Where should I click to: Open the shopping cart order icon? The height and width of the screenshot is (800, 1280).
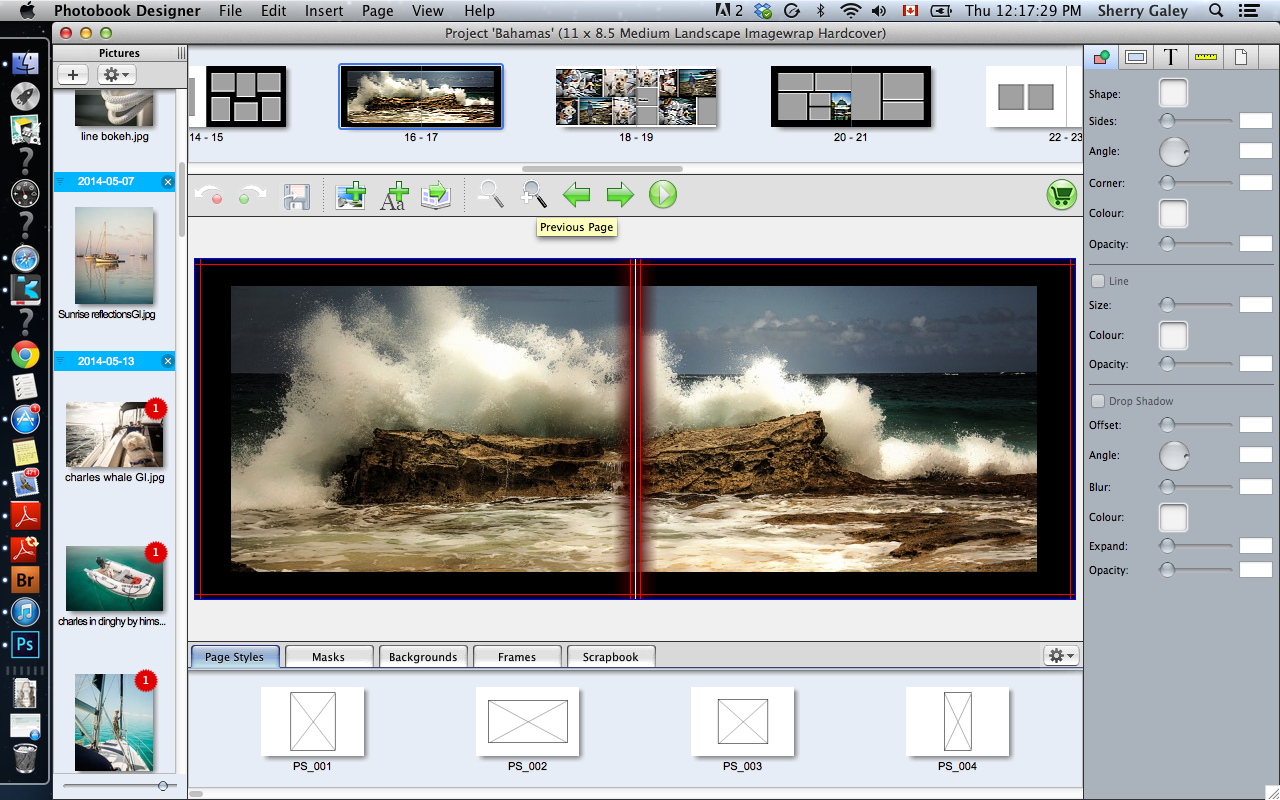(1061, 195)
